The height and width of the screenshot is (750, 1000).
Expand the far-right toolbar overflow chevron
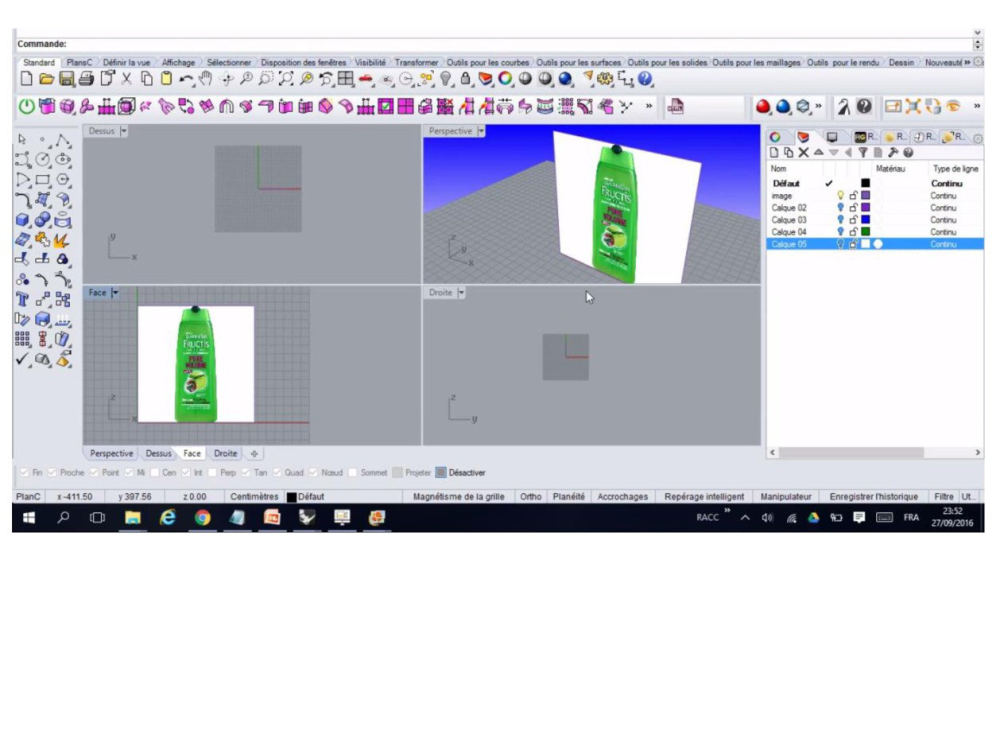(976, 107)
